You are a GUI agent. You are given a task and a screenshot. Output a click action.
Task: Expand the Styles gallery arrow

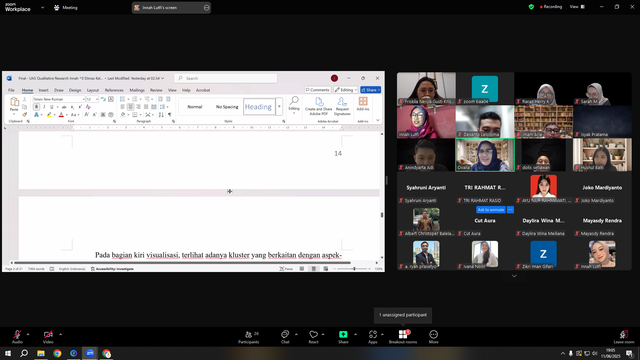coord(279,107)
